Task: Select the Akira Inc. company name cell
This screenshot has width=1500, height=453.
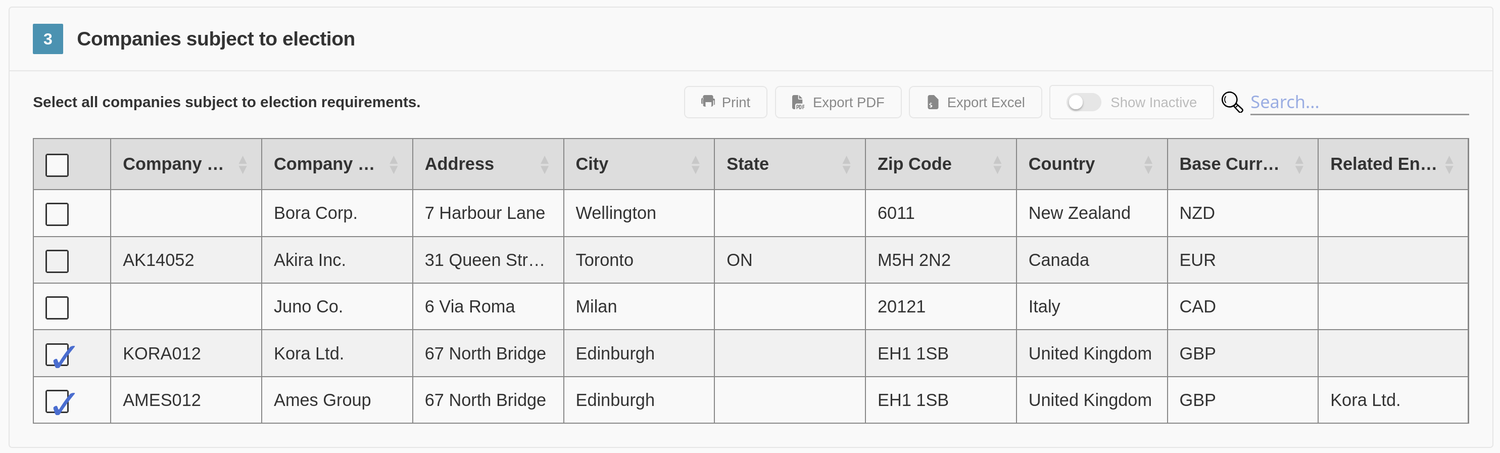Action: (x=337, y=260)
